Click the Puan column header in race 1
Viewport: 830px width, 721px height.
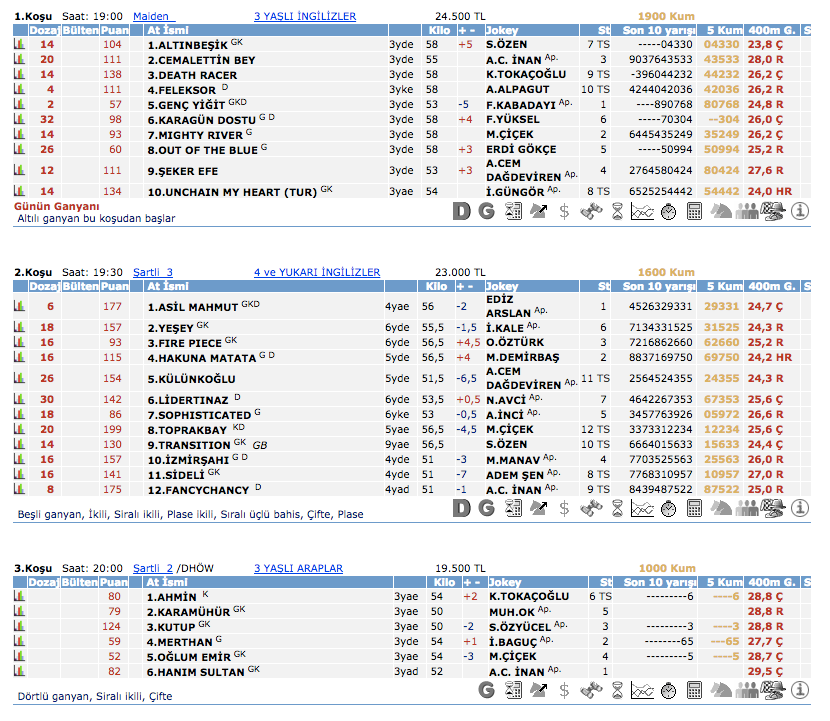click(x=114, y=31)
